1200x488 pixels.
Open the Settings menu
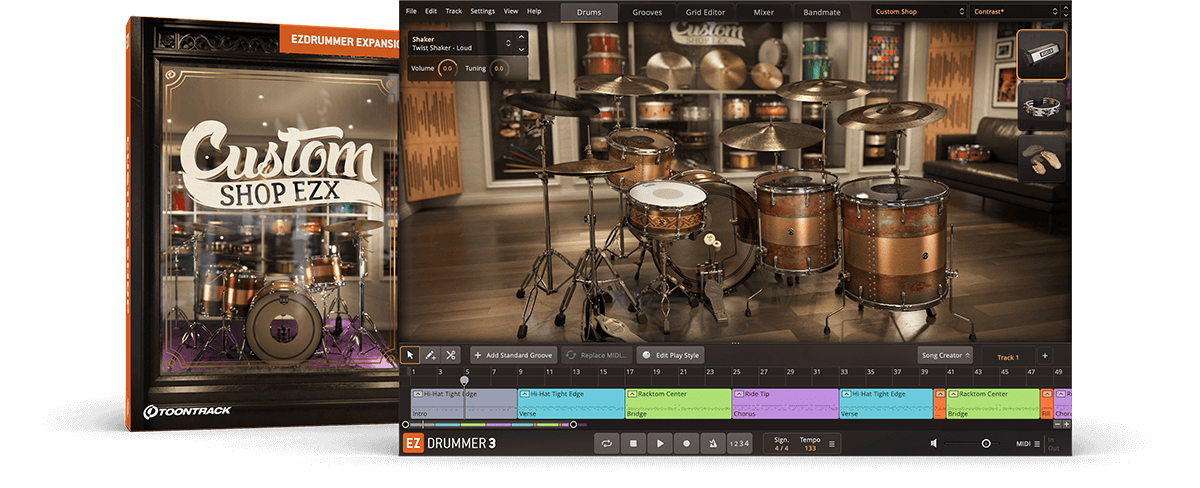(x=482, y=11)
